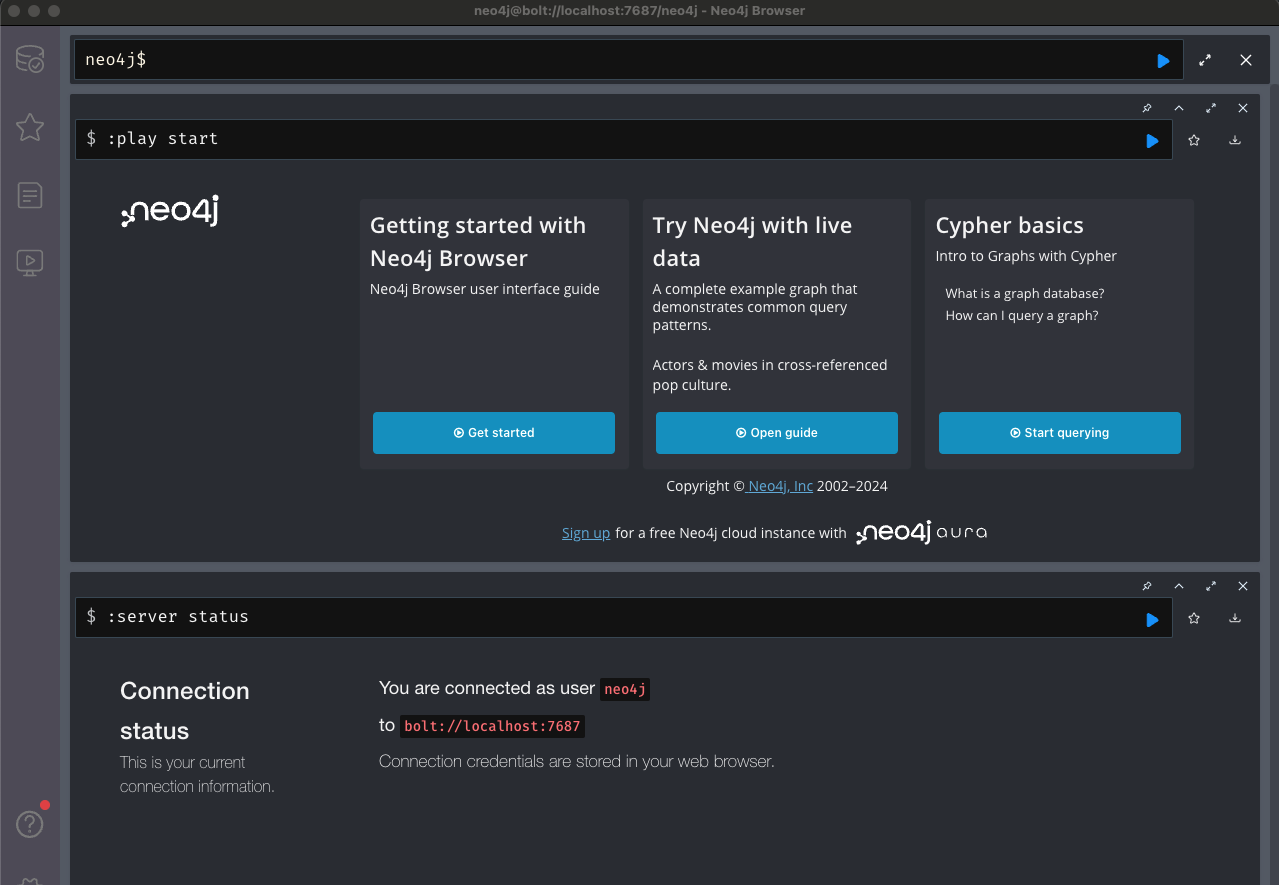
Task: Run the query in main editor
Action: click(x=1163, y=61)
